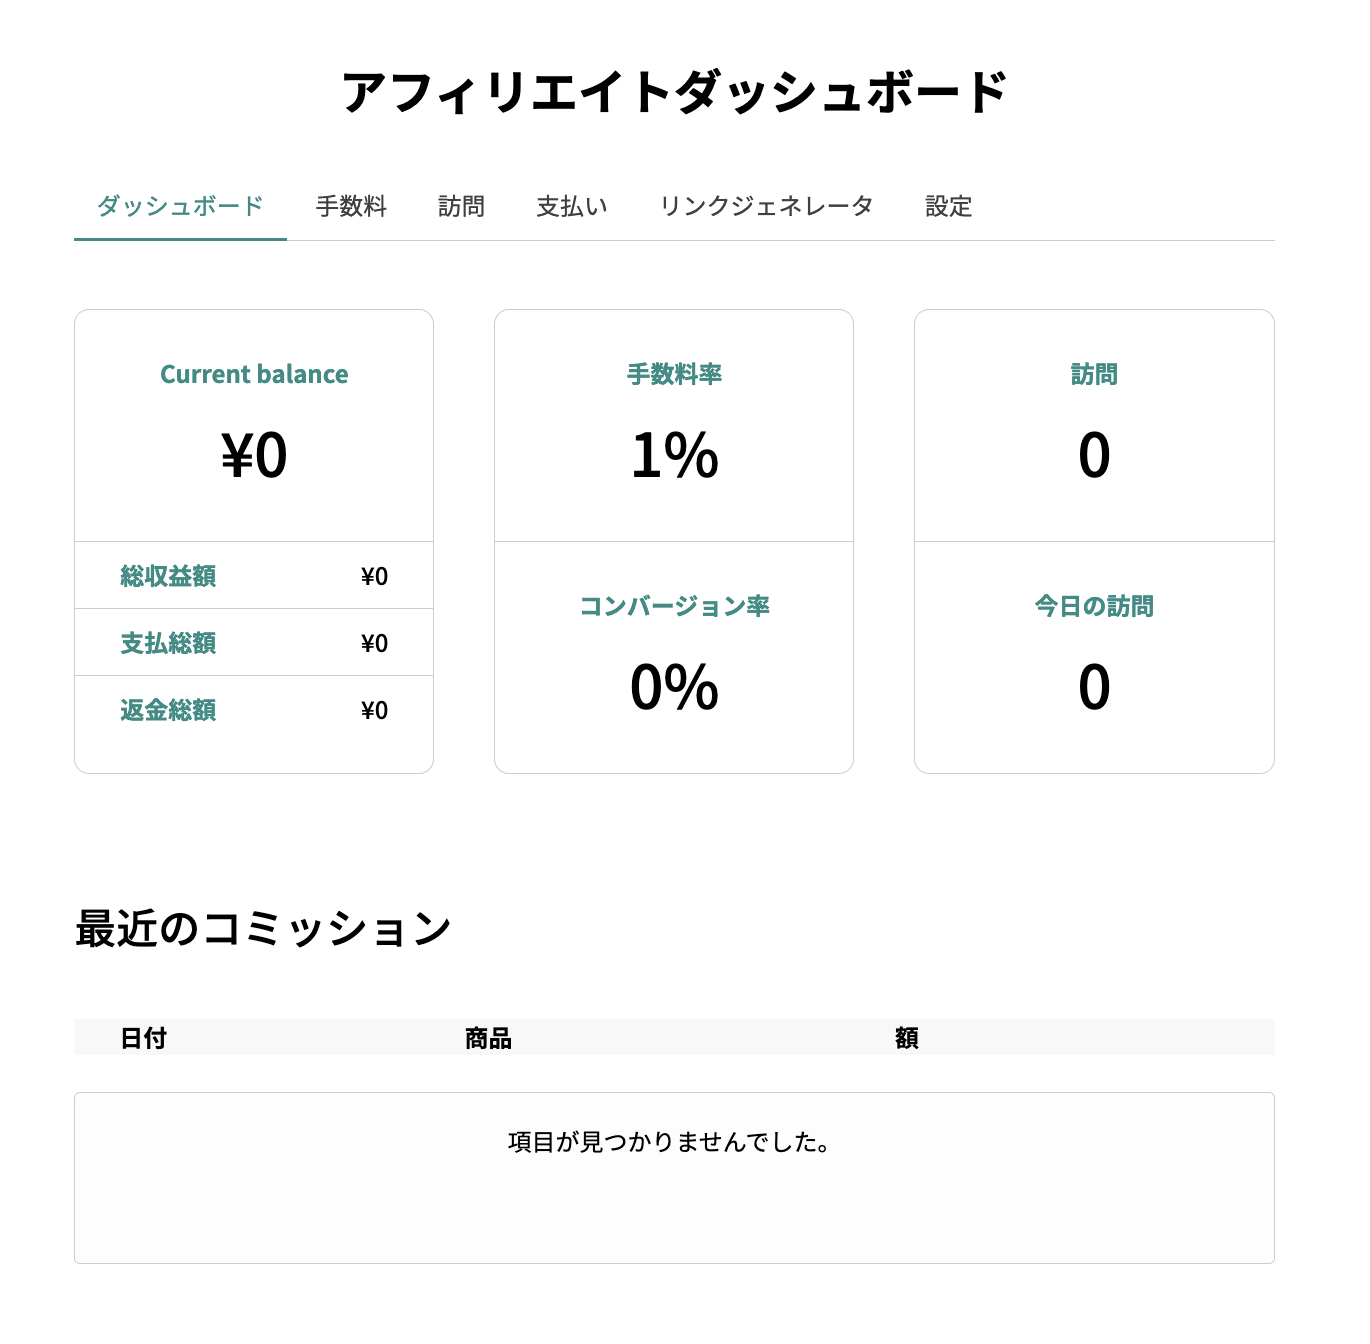1370x1344 pixels.
Task: Click the 日付 column header
Action: (143, 1038)
